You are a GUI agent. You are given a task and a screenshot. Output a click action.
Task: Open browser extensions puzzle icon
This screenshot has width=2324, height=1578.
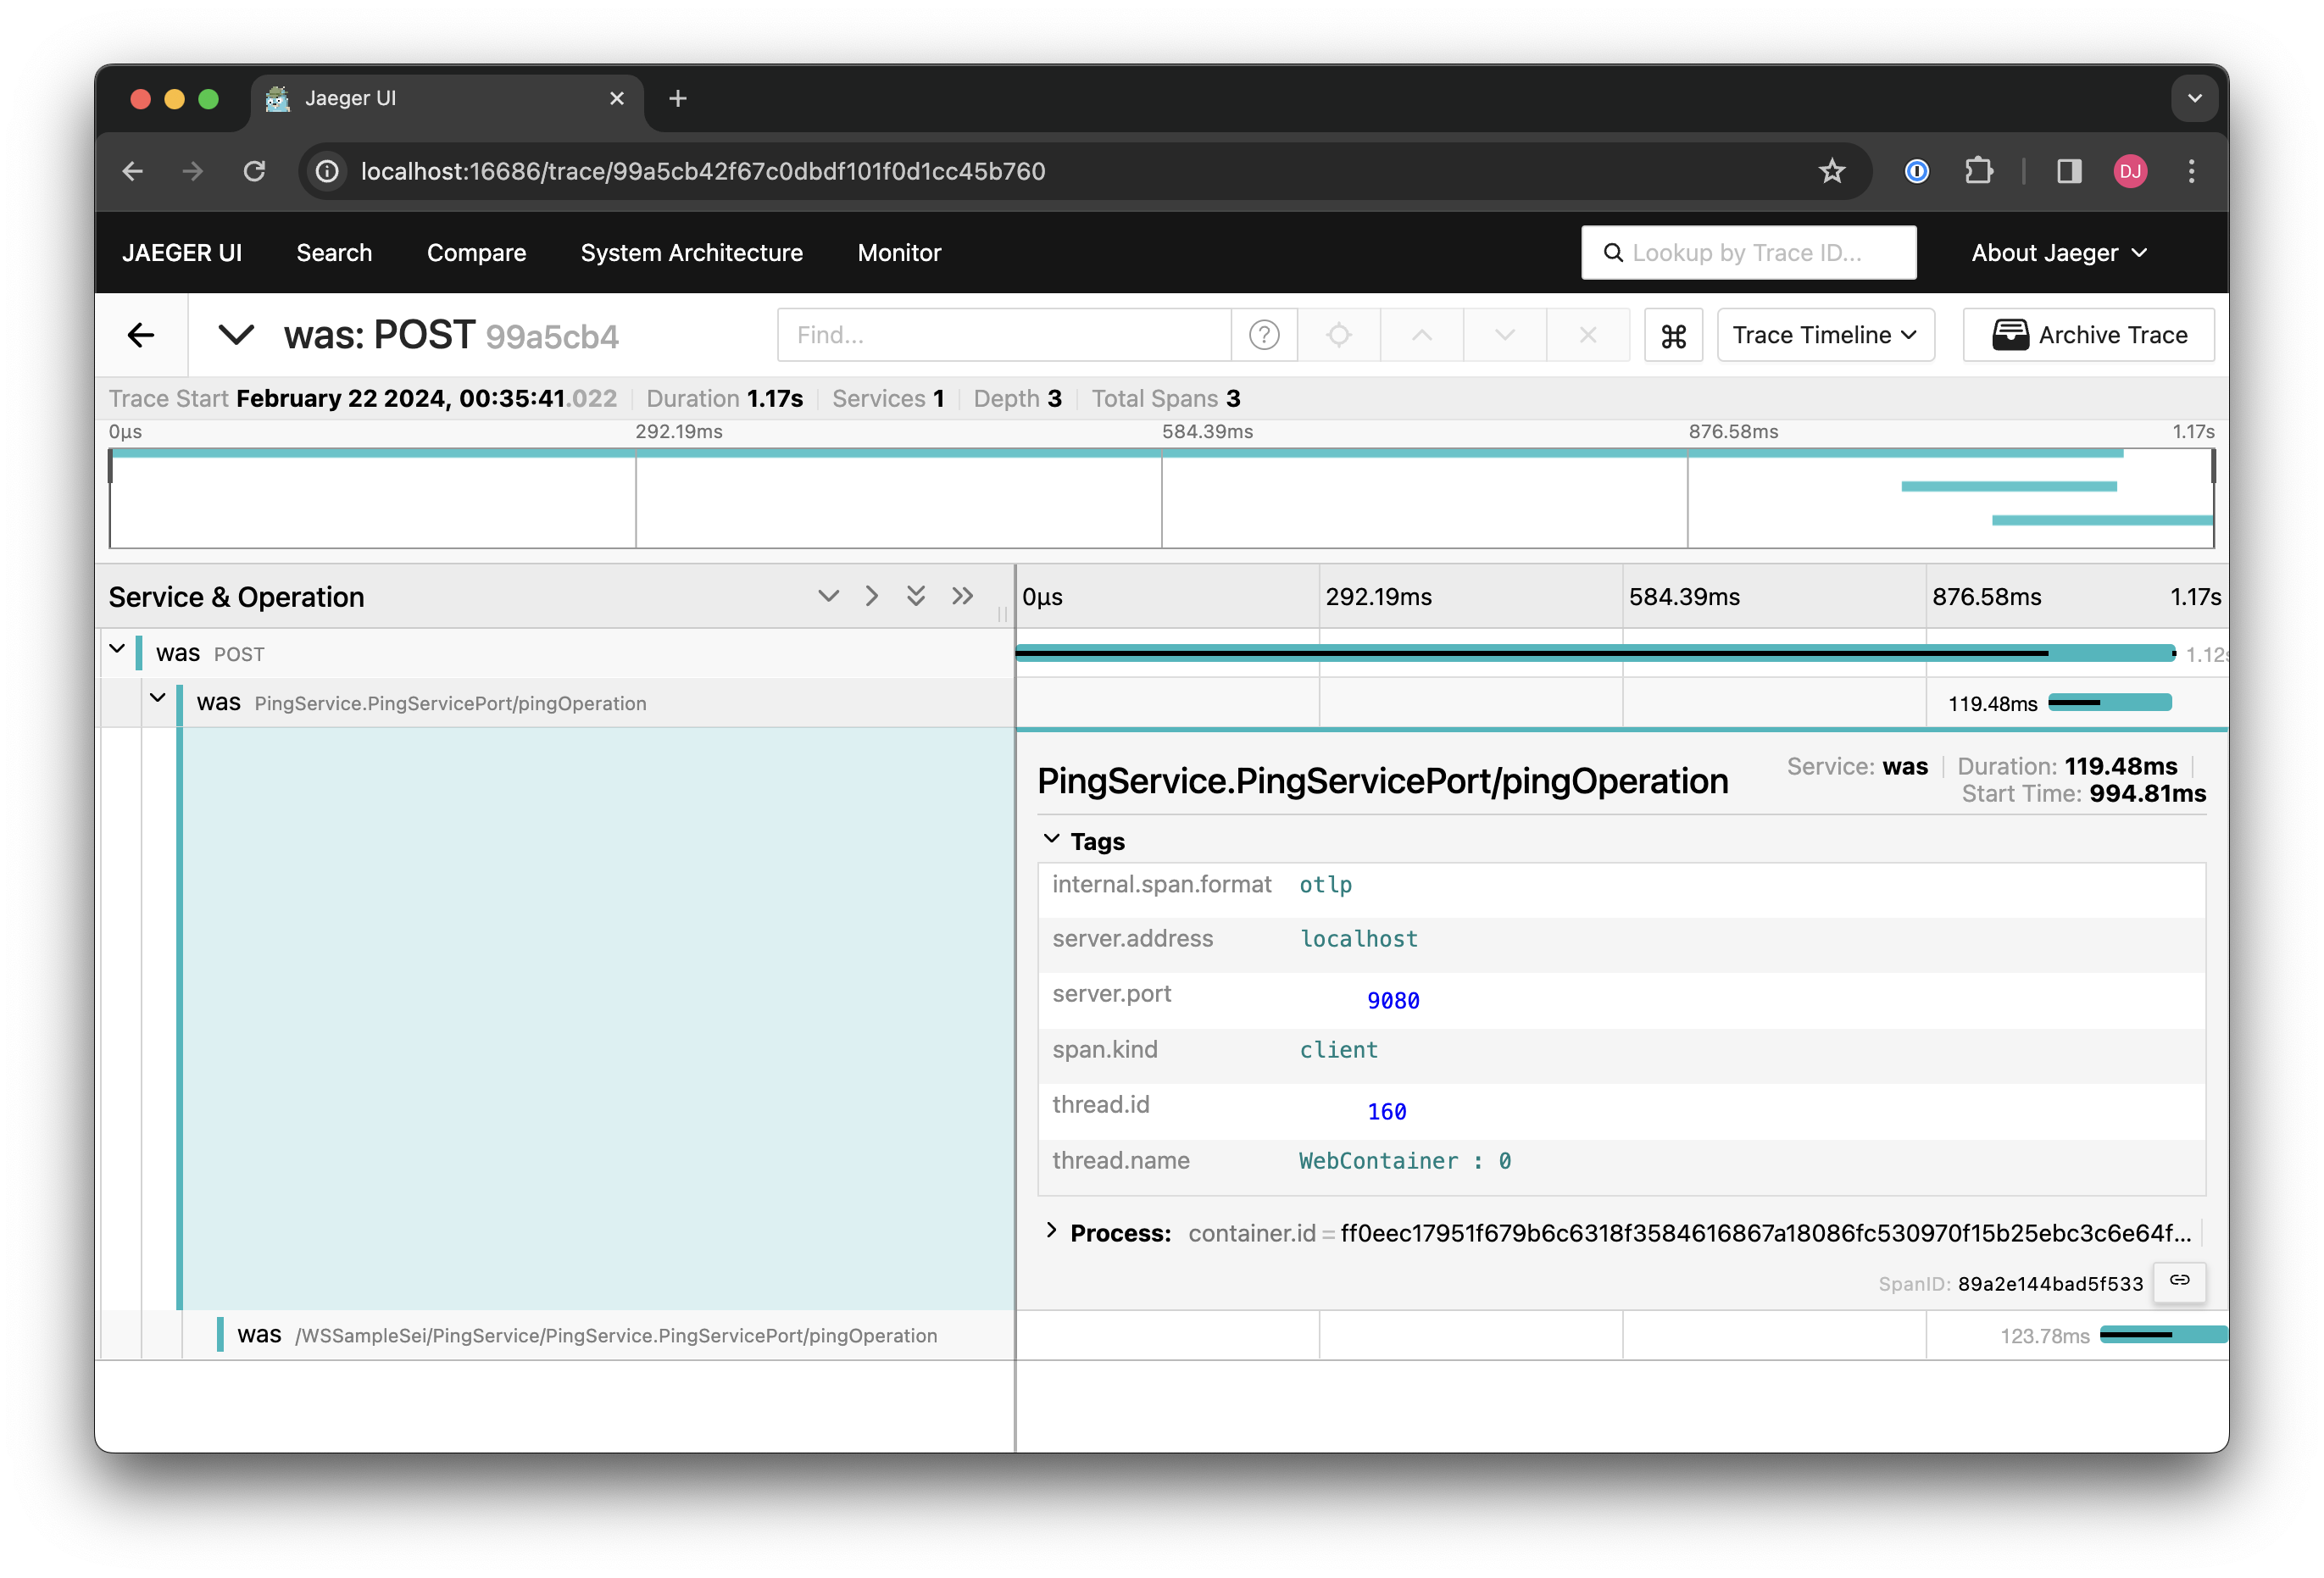(x=1978, y=171)
